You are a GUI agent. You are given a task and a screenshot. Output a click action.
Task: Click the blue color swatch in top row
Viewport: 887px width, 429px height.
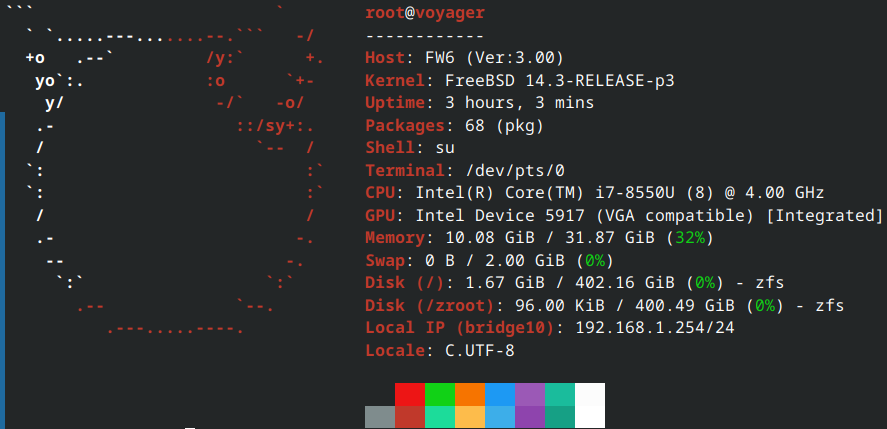(500, 393)
